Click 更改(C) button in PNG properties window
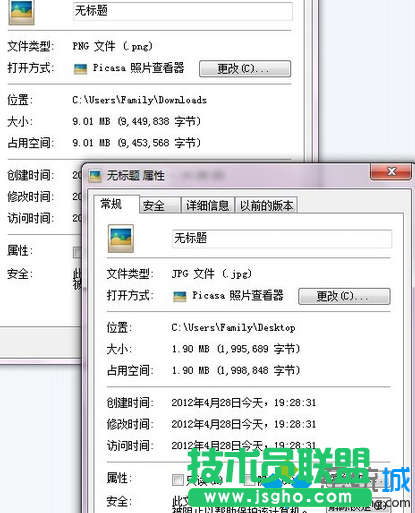This screenshot has width=415, height=513. click(x=245, y=69)
